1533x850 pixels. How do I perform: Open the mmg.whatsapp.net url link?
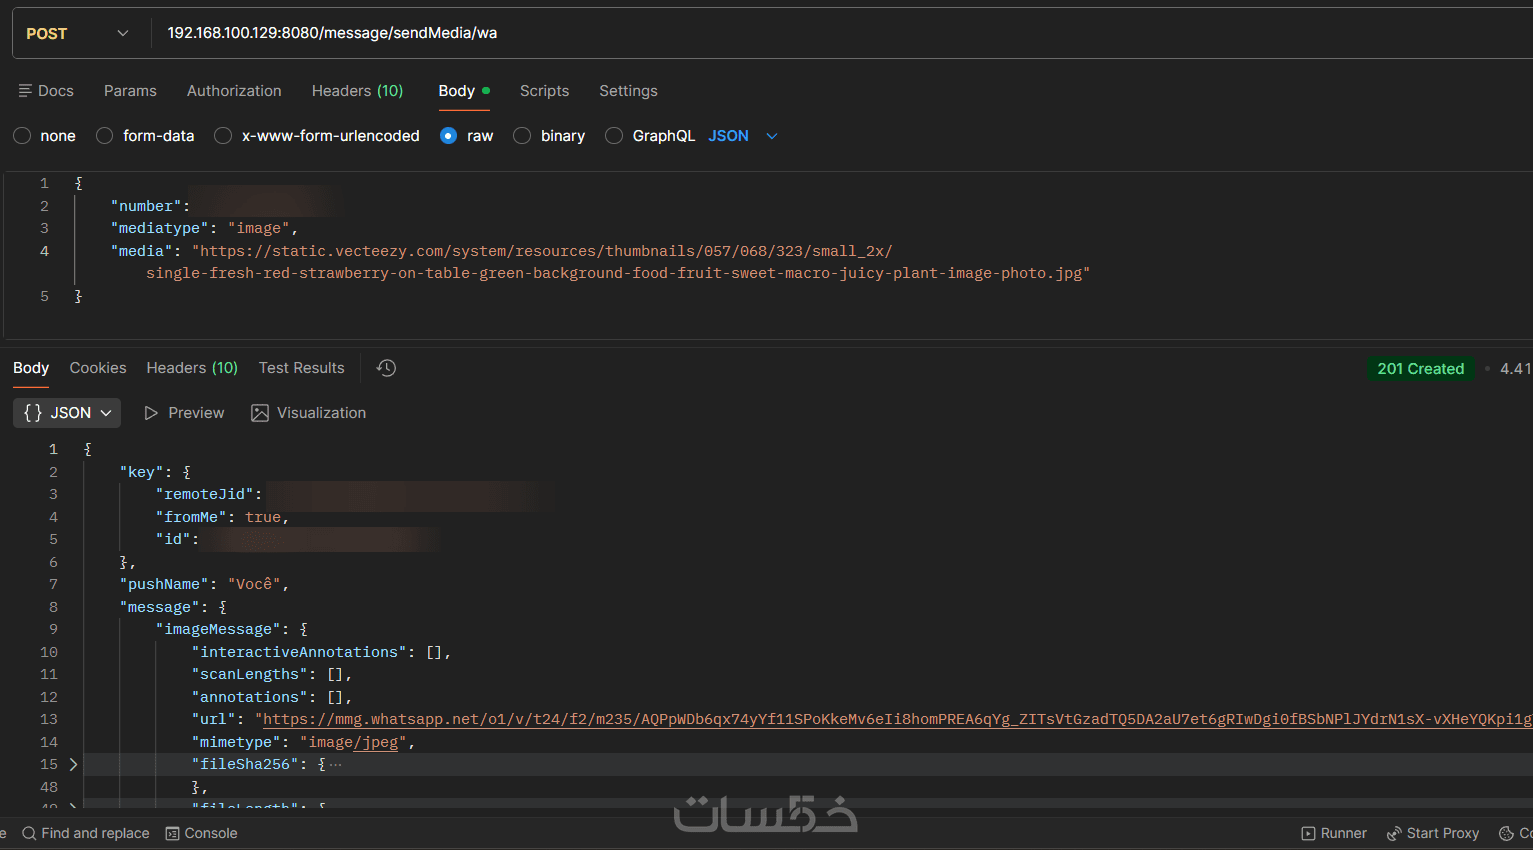point(897,719)
